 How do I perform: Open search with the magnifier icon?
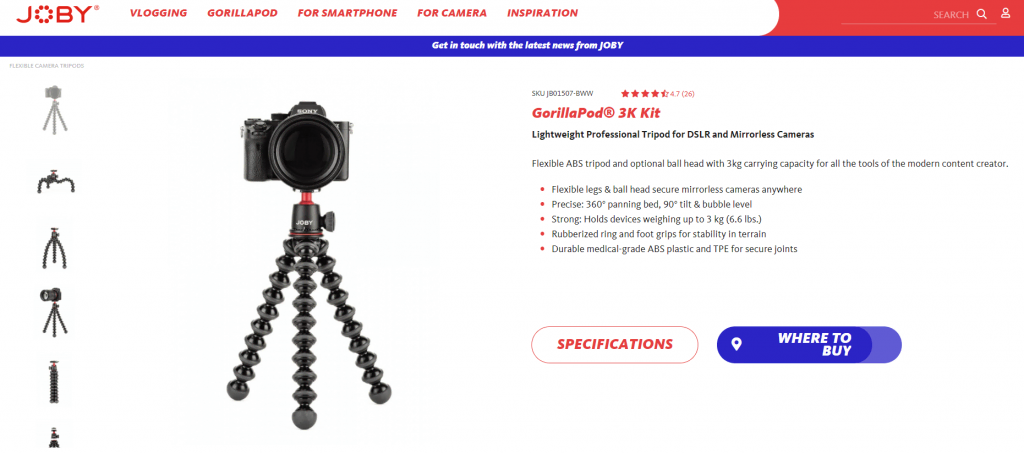coord(982,14)
